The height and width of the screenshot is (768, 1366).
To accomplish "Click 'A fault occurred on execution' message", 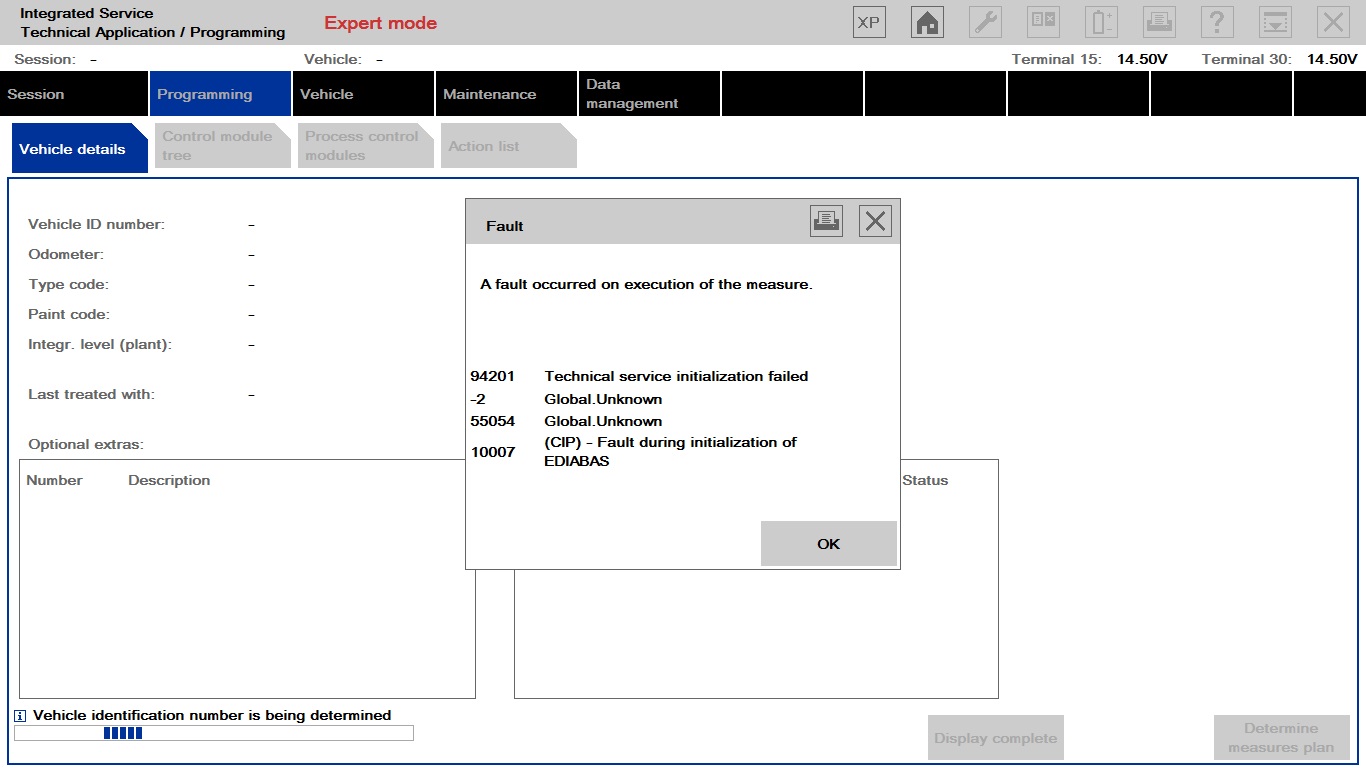I will pos(646,284).
